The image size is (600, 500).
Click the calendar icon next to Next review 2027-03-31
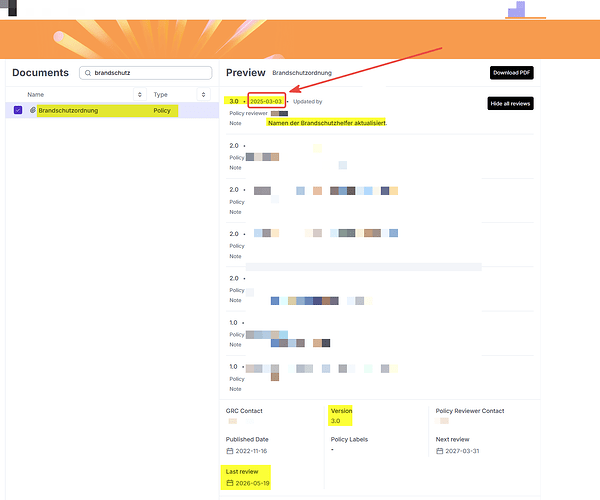(440, 451)
